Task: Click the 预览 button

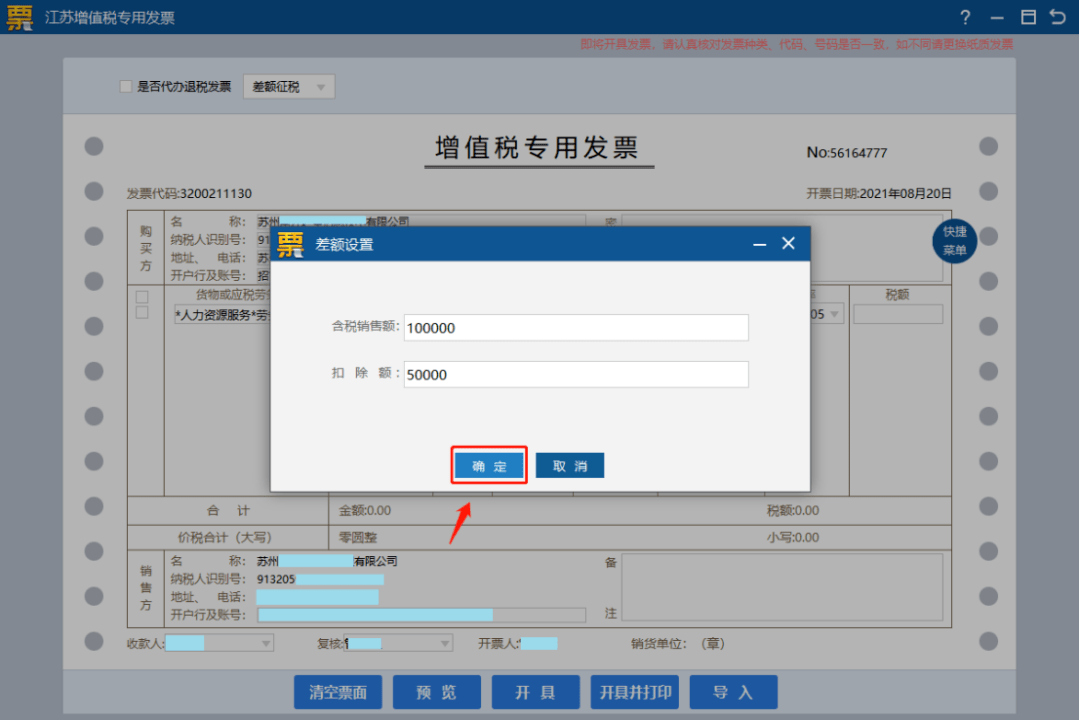Action: (437, 692)
